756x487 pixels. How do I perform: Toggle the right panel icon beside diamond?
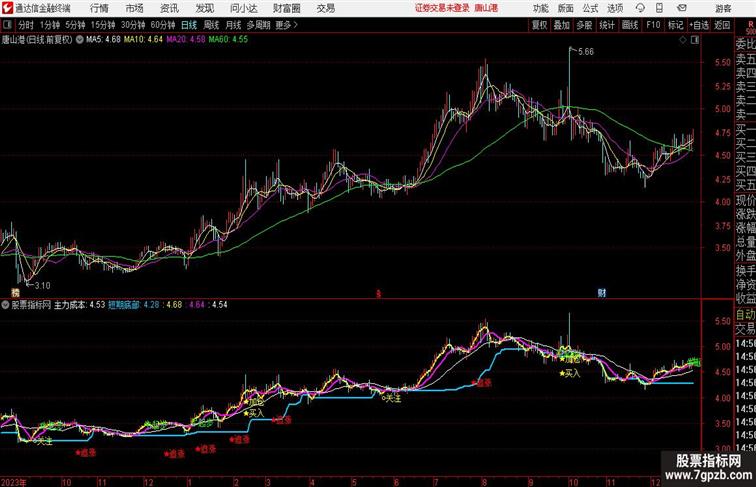[x=695, y=40]
